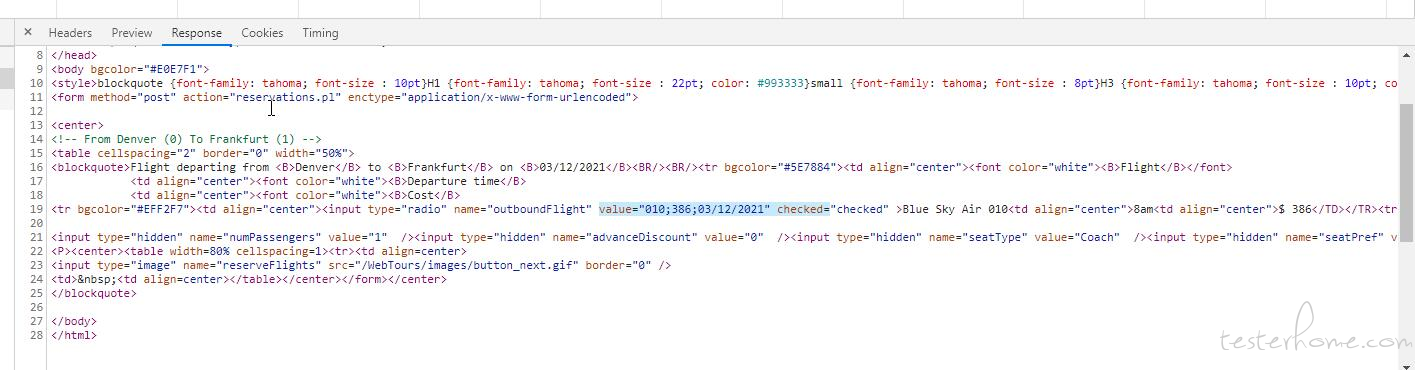This screenshot has height=370, width=1415.
Task: Click the name="outboundFlight" attribute text
Action: coord(520,210)
